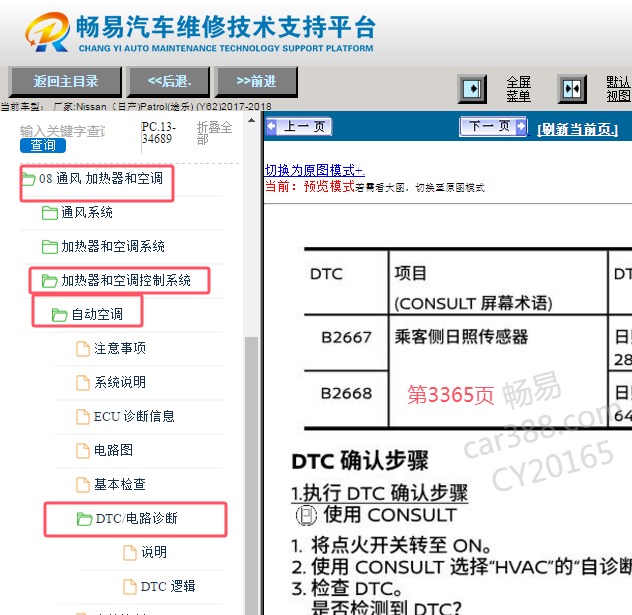This screenshot has height=615, width=632.
Task: Focus the keyword search input field
Action: point(62,131)
